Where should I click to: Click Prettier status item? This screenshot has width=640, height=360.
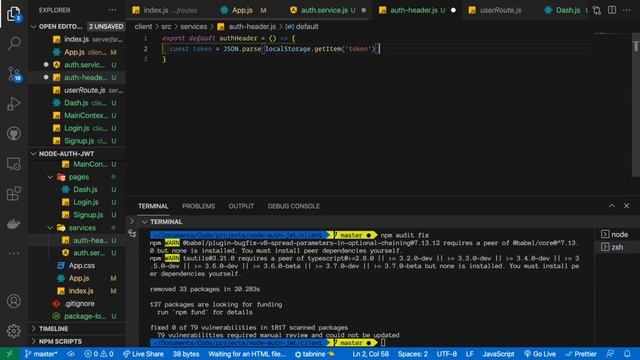[581, 354]
